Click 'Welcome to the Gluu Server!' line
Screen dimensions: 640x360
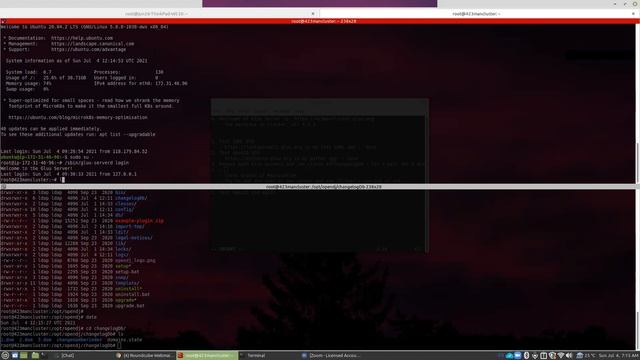[36, 168]
